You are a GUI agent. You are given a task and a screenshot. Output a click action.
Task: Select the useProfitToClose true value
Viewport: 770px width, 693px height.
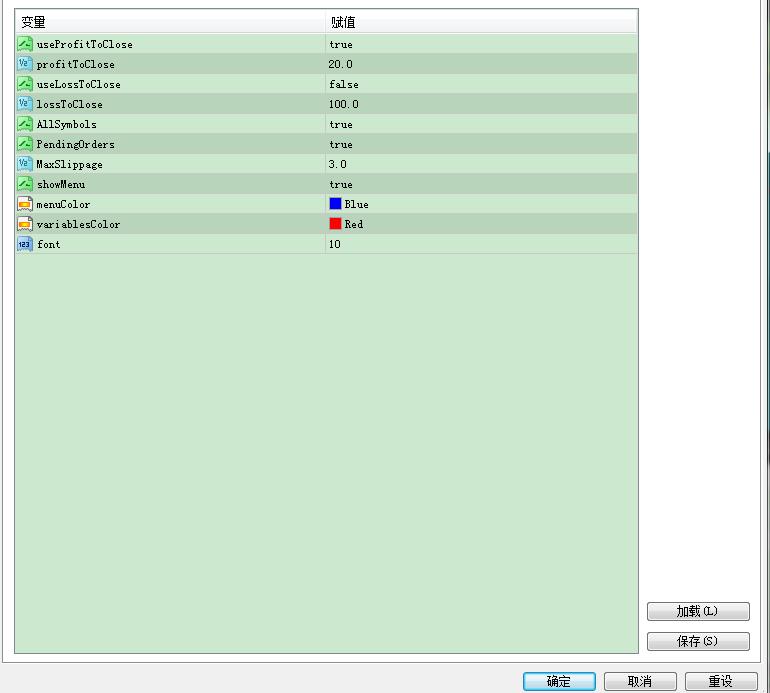341,44
